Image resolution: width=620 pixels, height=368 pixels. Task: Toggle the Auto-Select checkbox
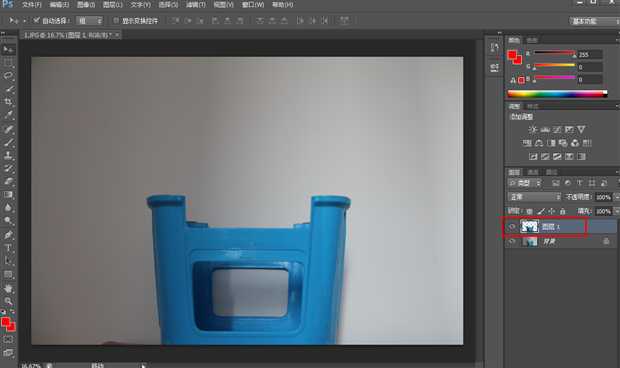[36, 20]
